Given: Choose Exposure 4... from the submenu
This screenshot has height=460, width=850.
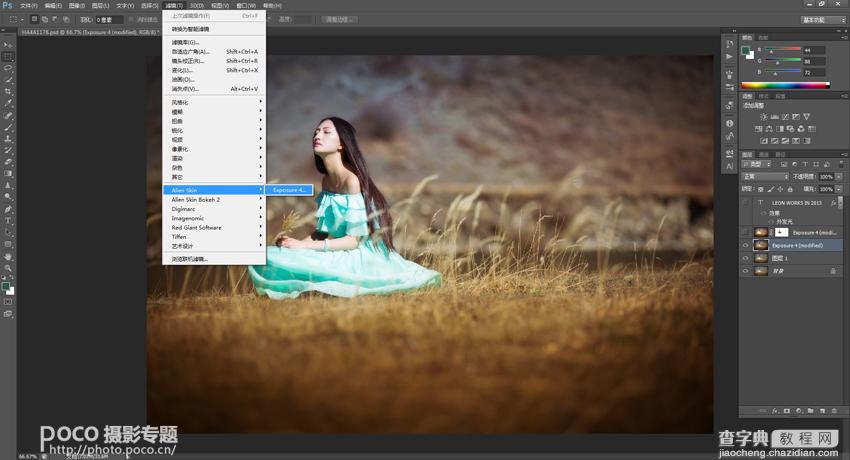Looking at the screenshot, I should coord(289,190).
